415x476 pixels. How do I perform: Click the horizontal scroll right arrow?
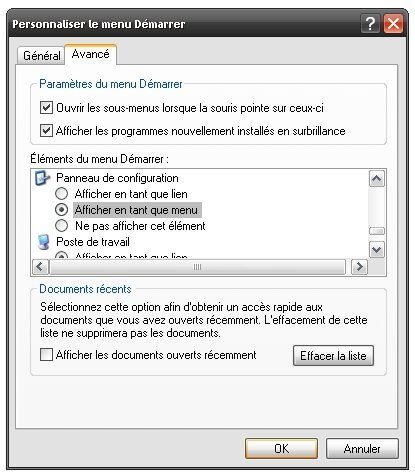[359, 267]
